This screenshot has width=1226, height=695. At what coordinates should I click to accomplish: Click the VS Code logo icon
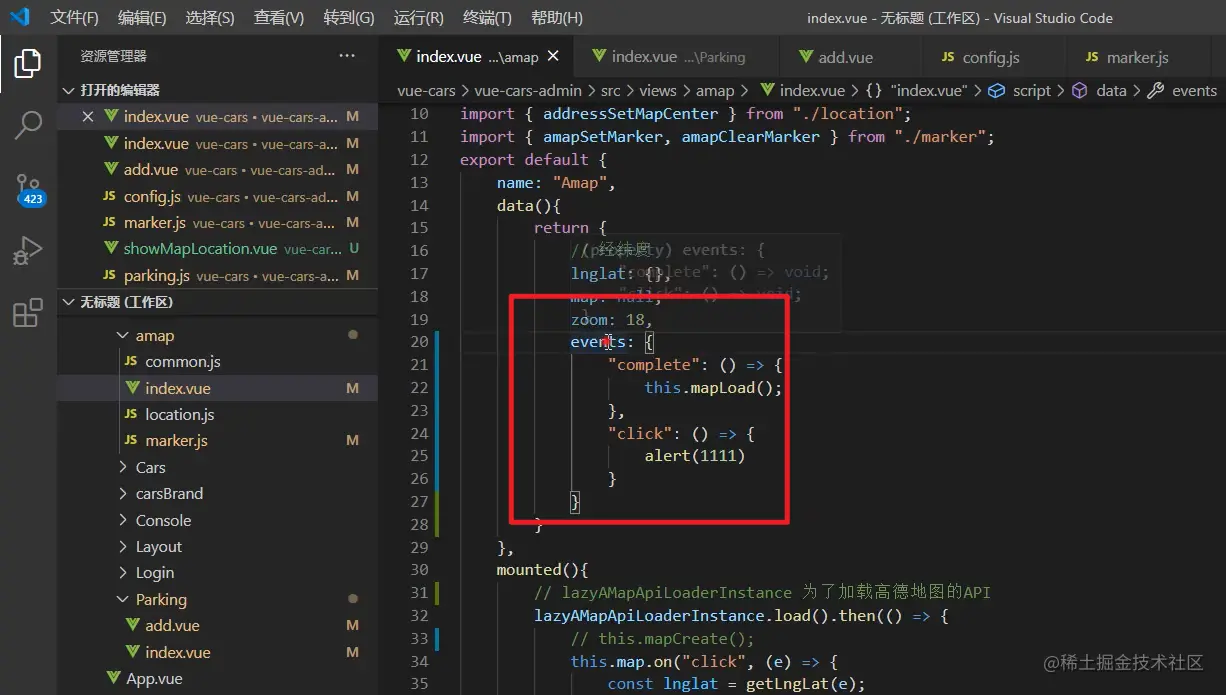coord(21,17)
